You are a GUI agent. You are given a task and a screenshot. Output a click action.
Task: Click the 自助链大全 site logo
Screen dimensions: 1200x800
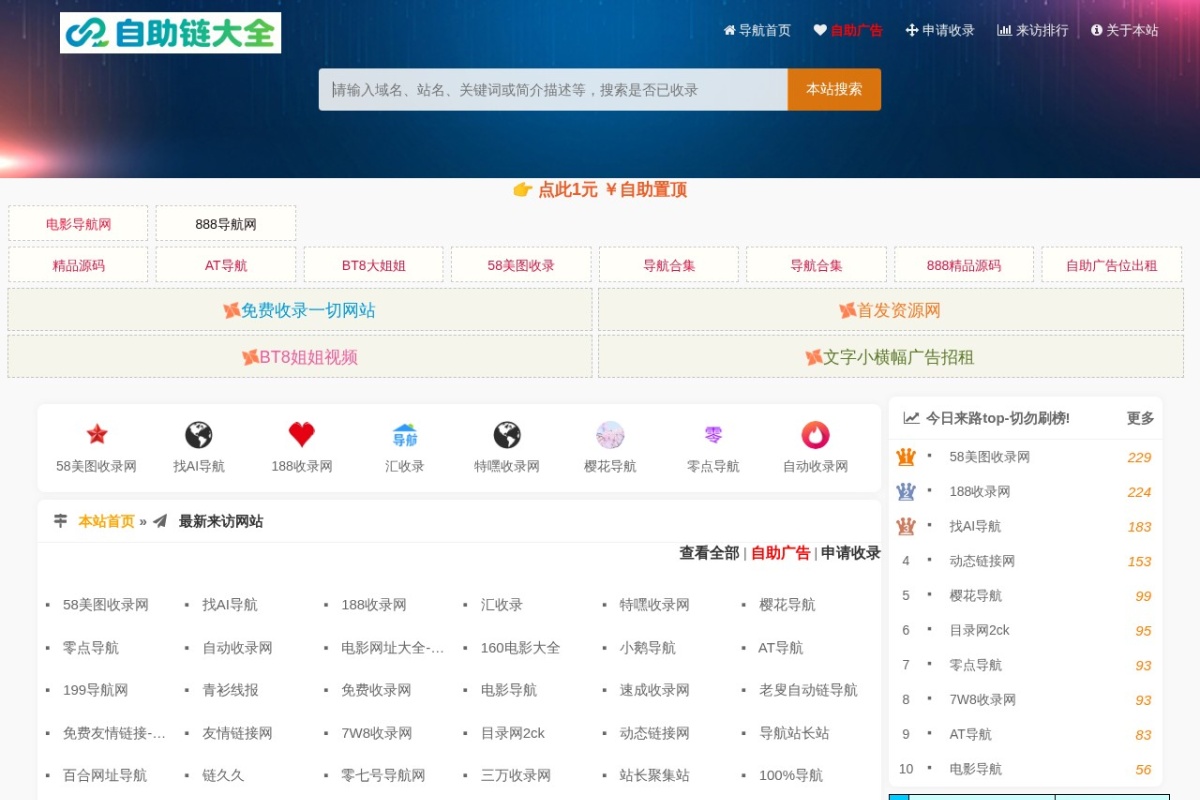(170, 33)
